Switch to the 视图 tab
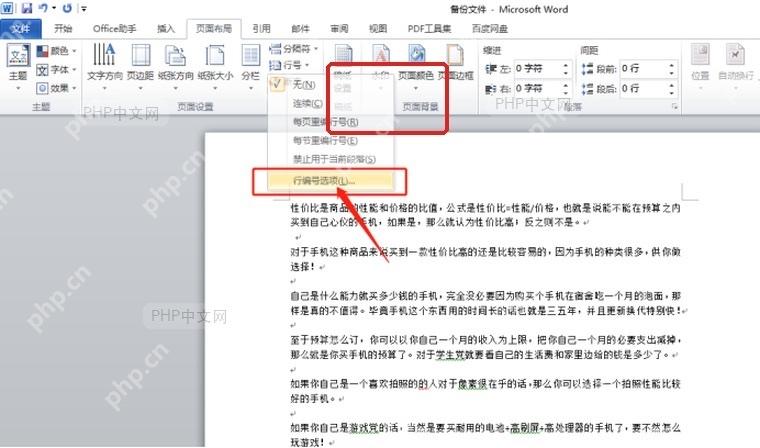760x448 pixels. pyautogui.click(x=378, y=29)
